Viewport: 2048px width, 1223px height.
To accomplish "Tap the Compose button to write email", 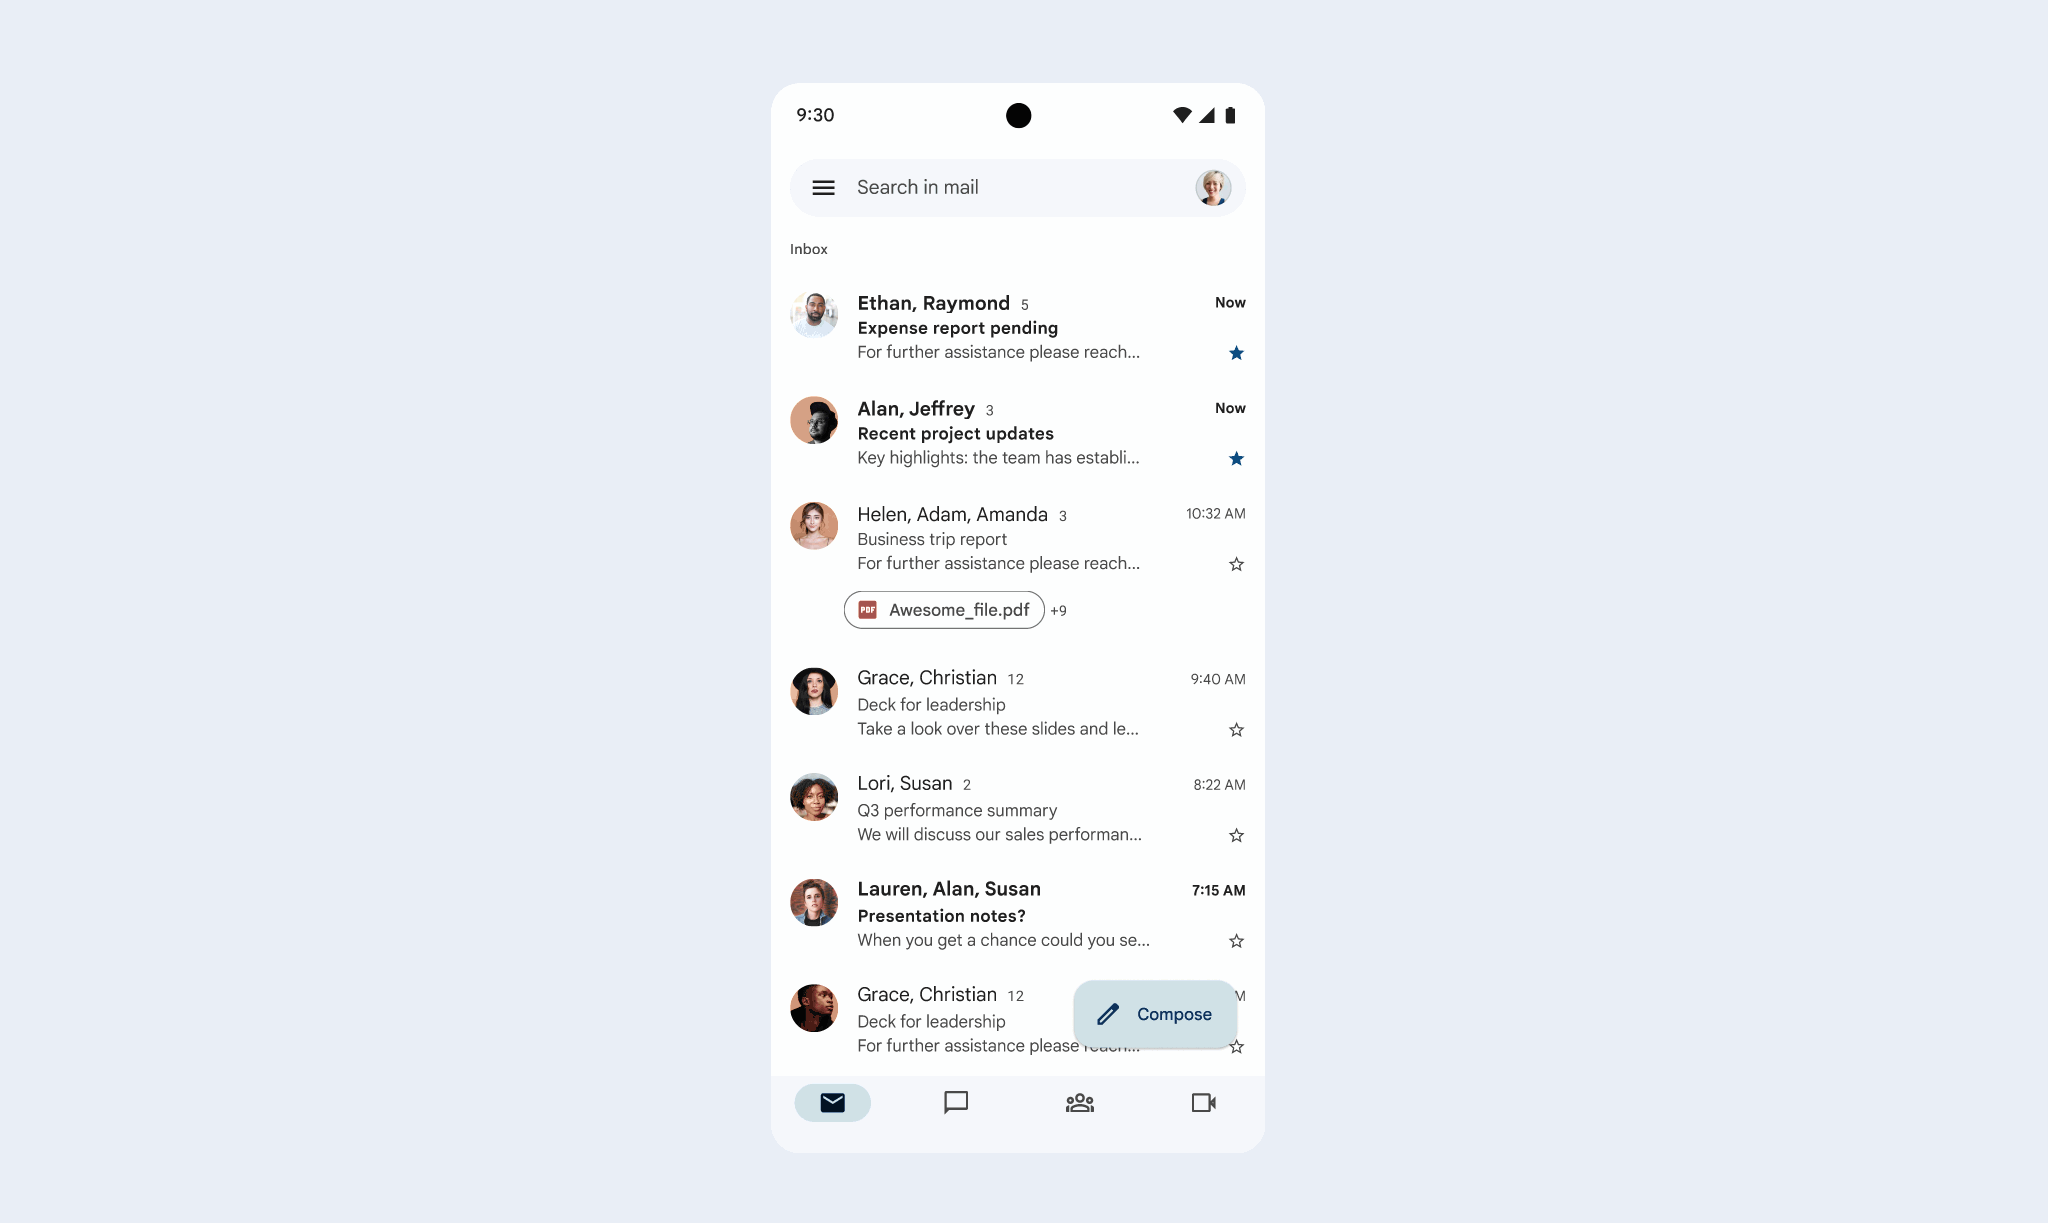I will point(1156,1013).
